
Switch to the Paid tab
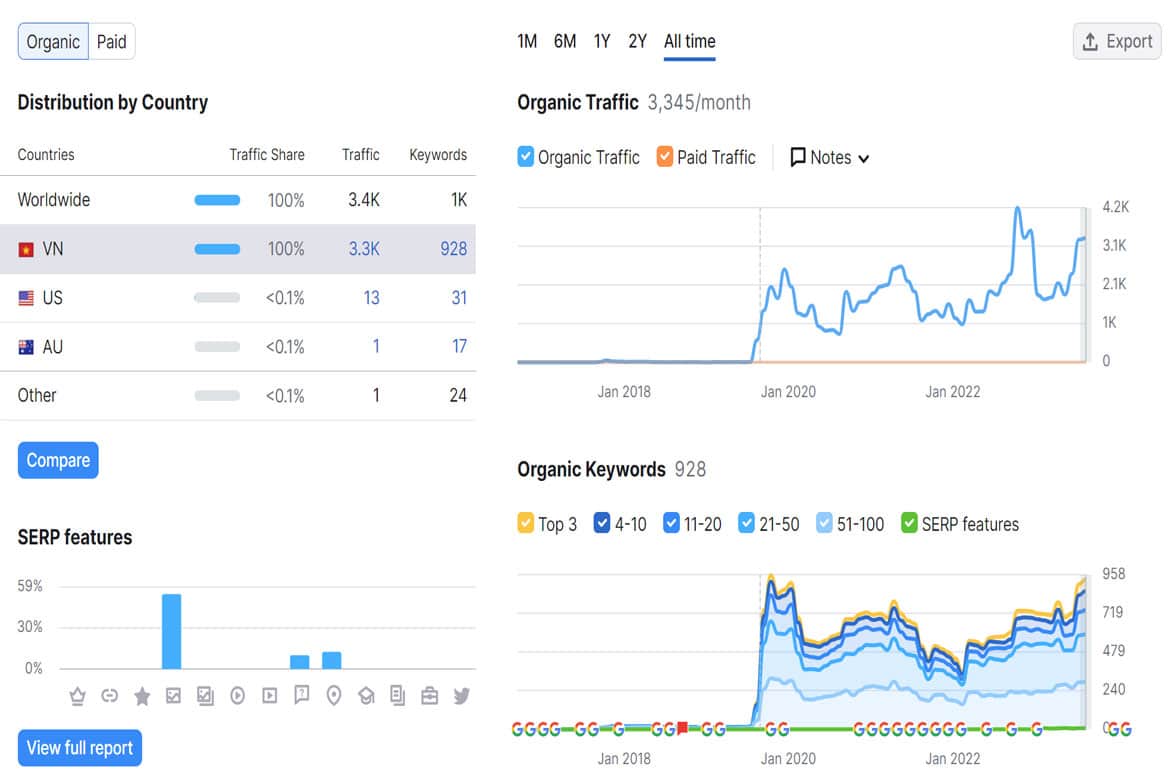pos(112,42)
